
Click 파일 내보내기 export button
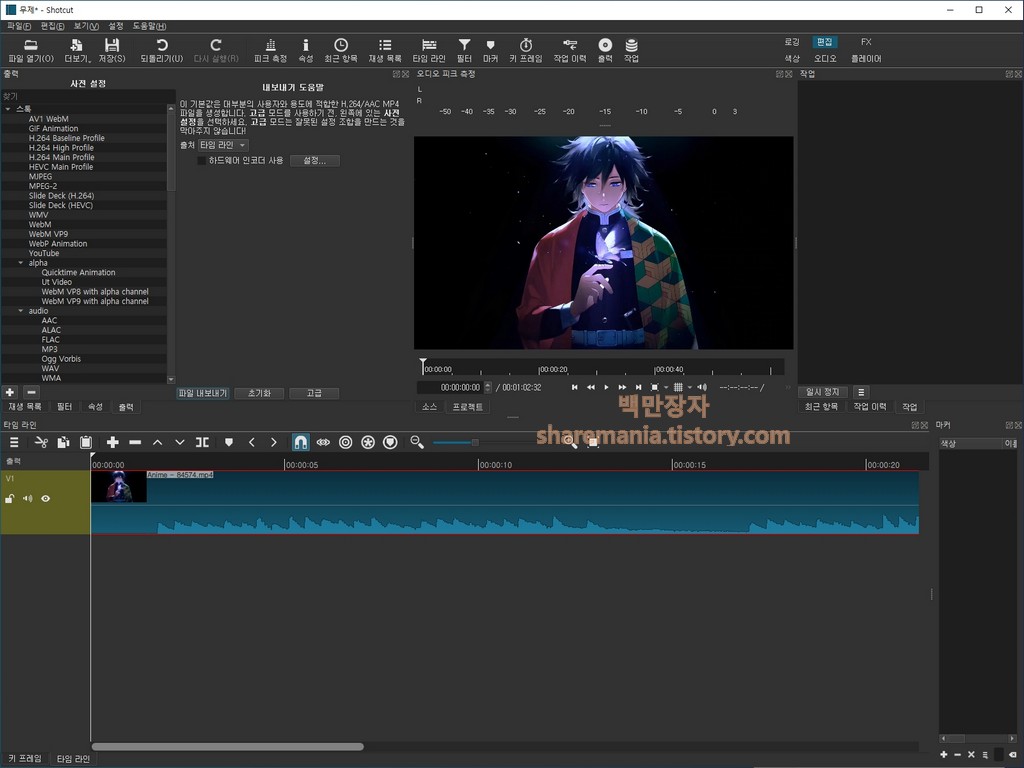coord(202,393)
